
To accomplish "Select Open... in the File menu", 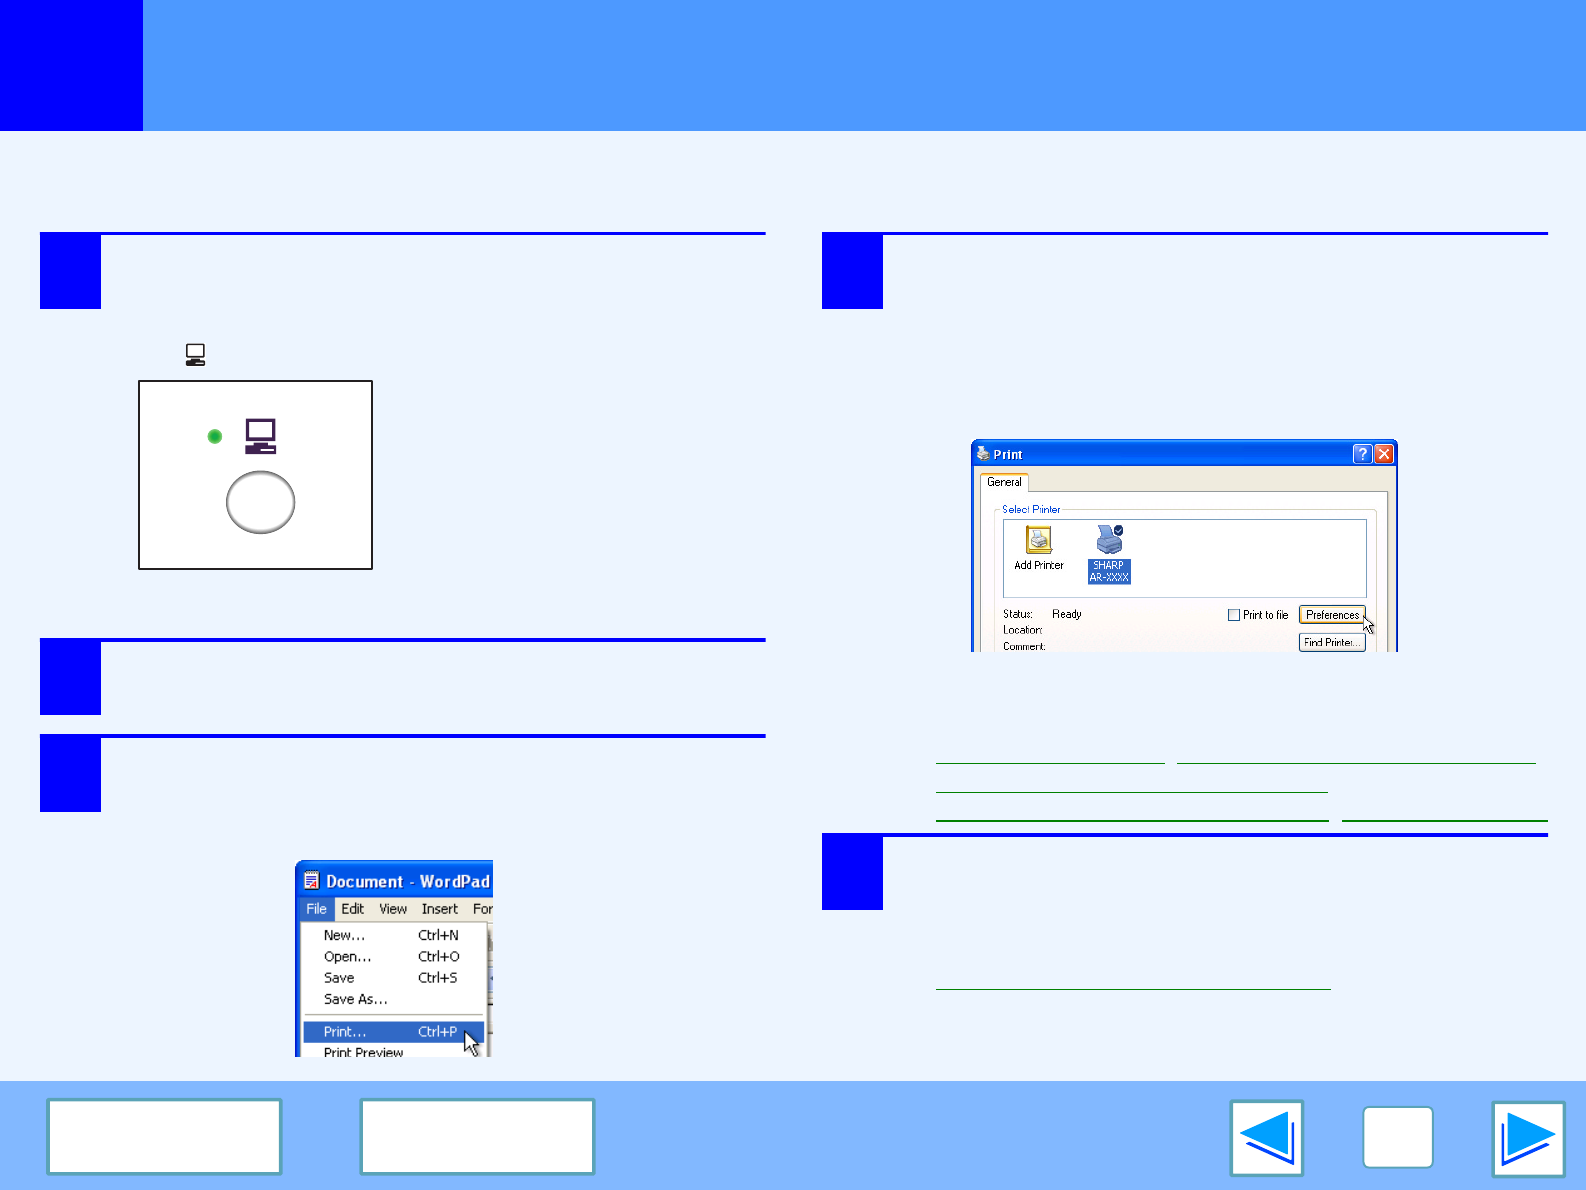I will click(x=347, y=957).
